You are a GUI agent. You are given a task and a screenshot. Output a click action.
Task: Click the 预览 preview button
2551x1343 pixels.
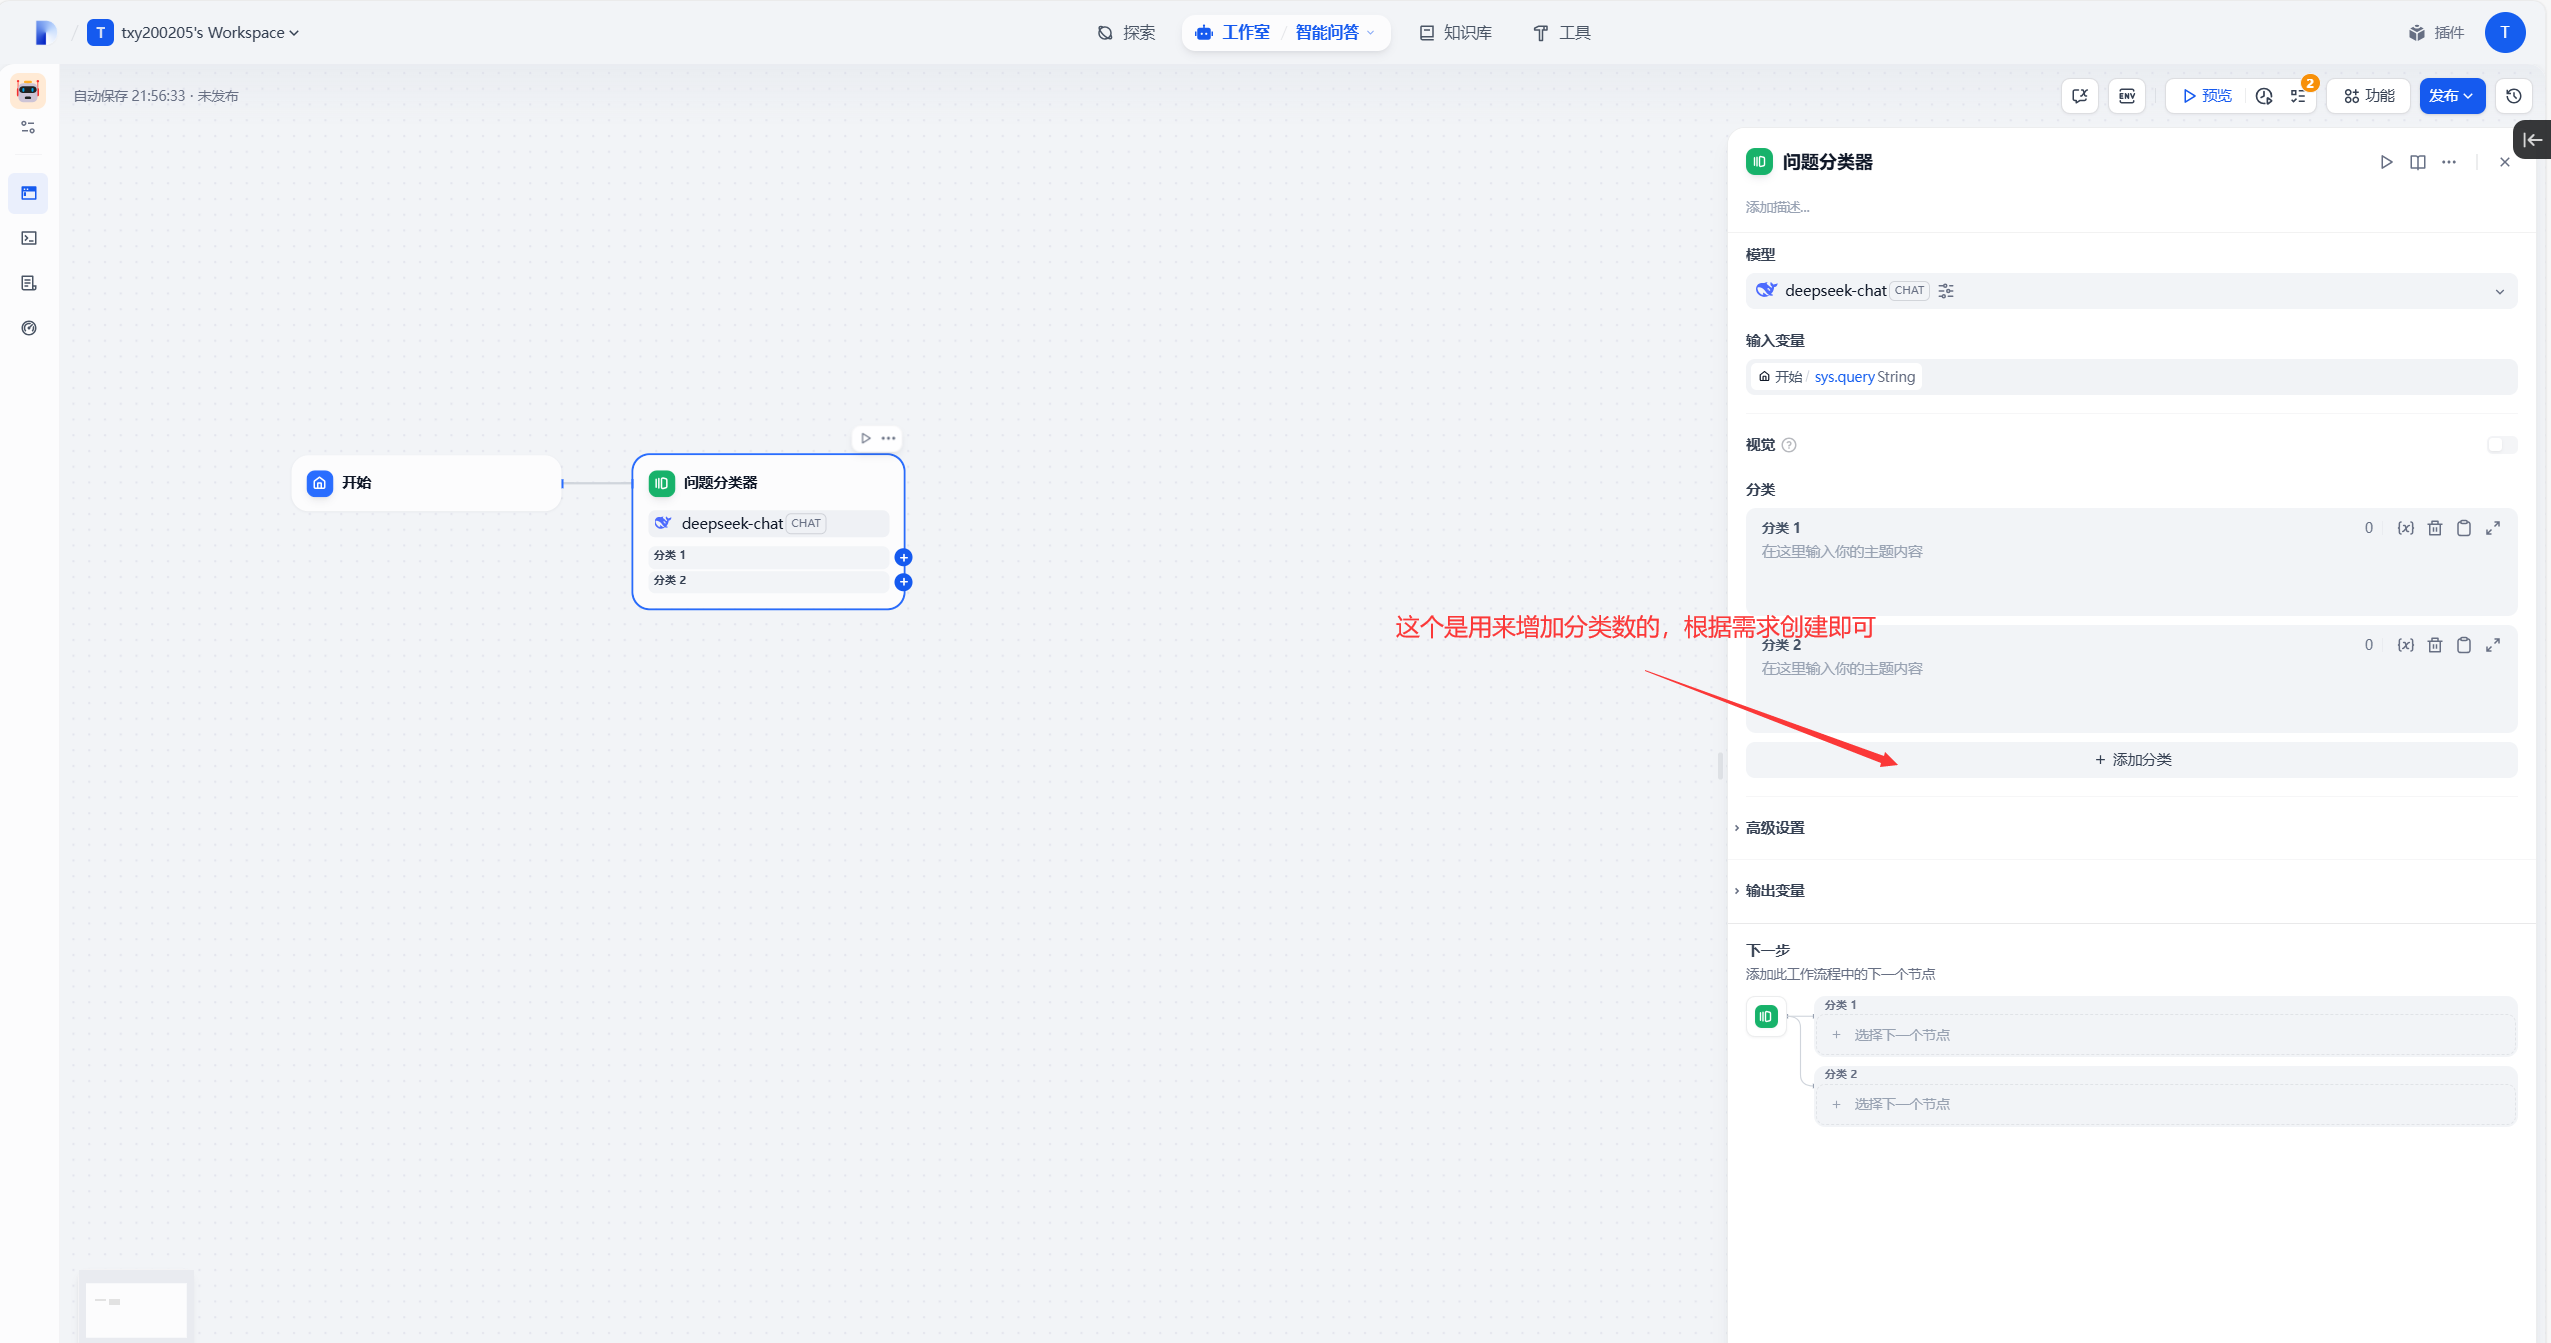coord(2207,96)
